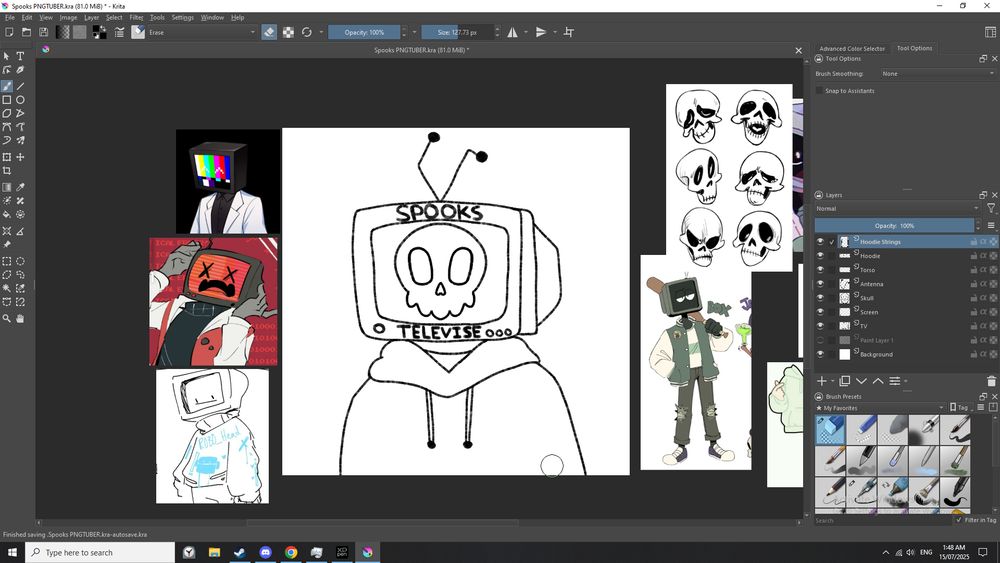Choose the Zoom tool
The width and height of the screenshot is (1000, 563).
[x=7, y=319]
